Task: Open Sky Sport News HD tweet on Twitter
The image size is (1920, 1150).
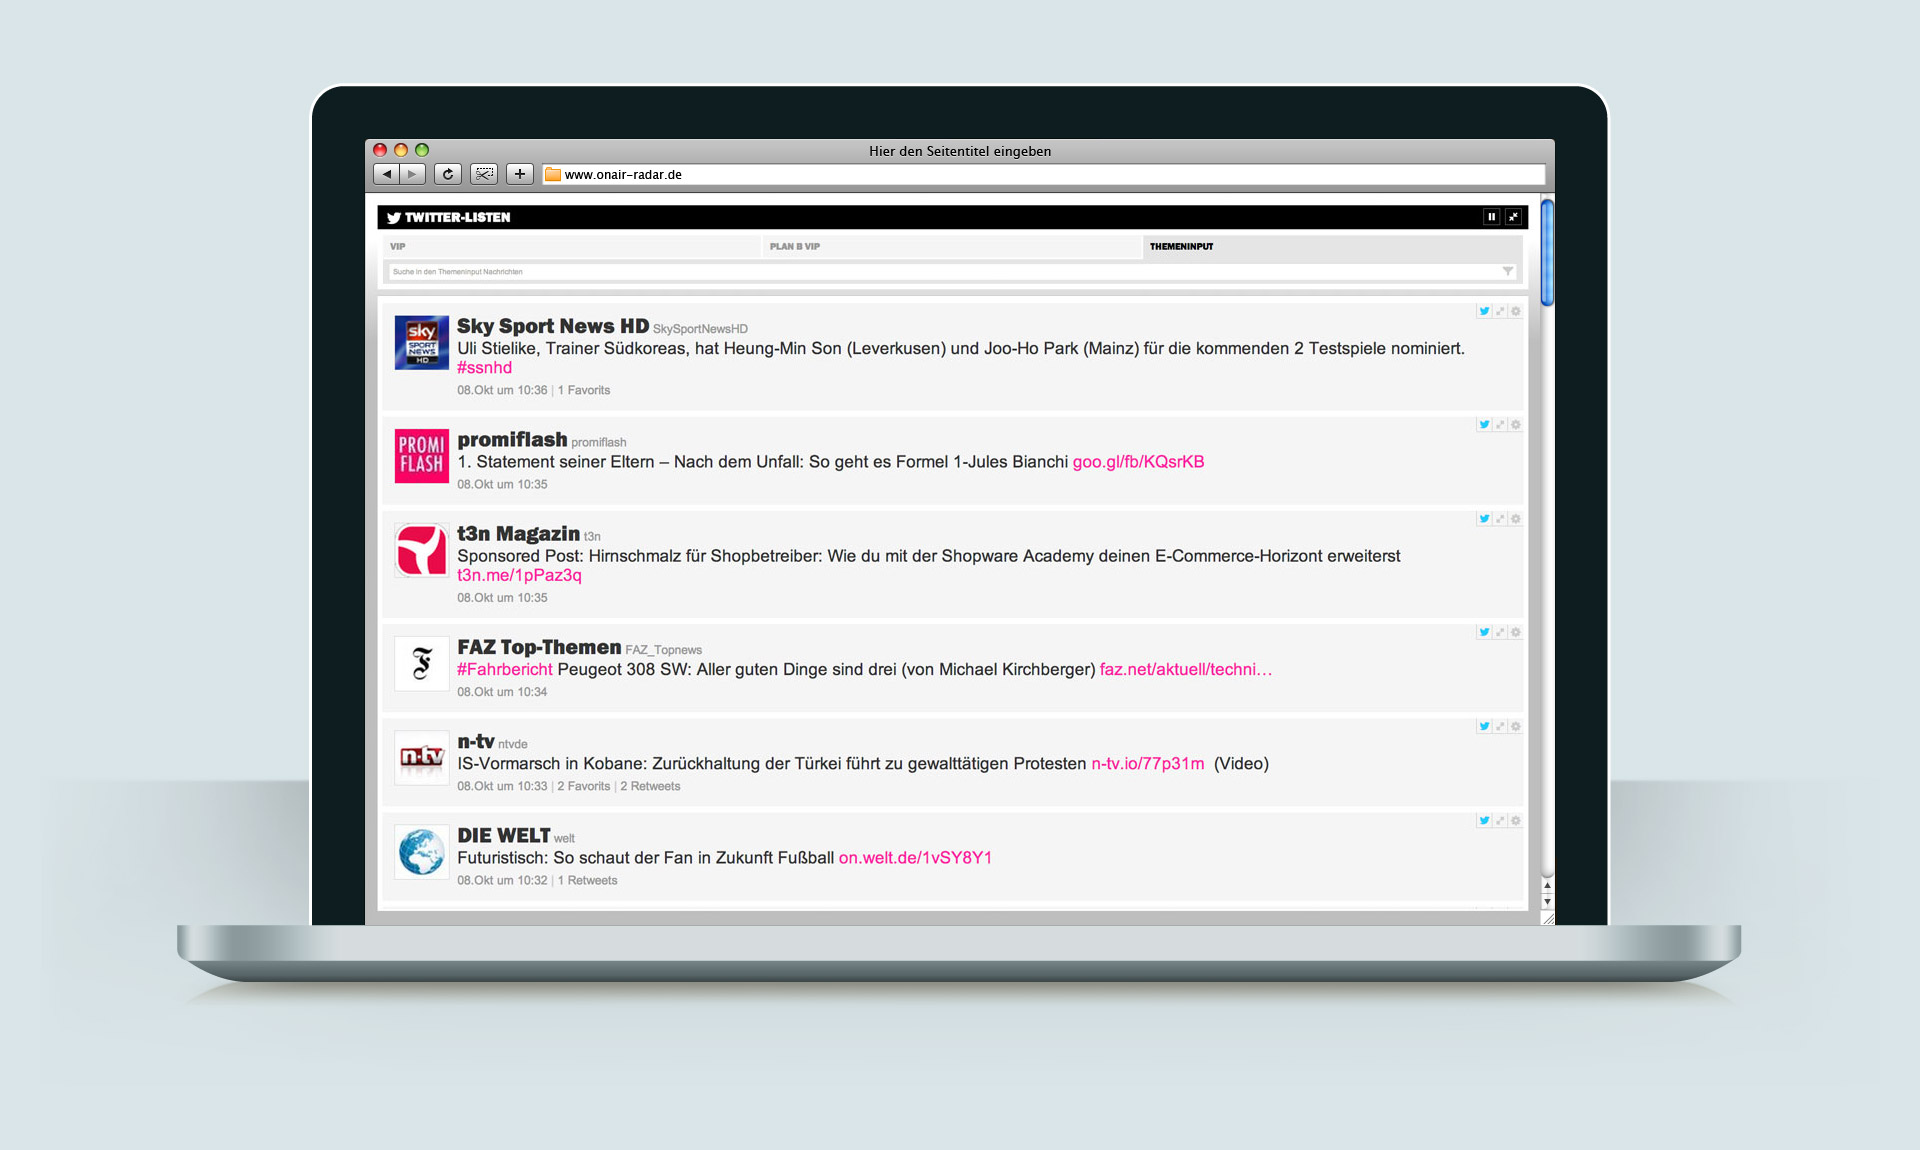Action: [1484, 311]
